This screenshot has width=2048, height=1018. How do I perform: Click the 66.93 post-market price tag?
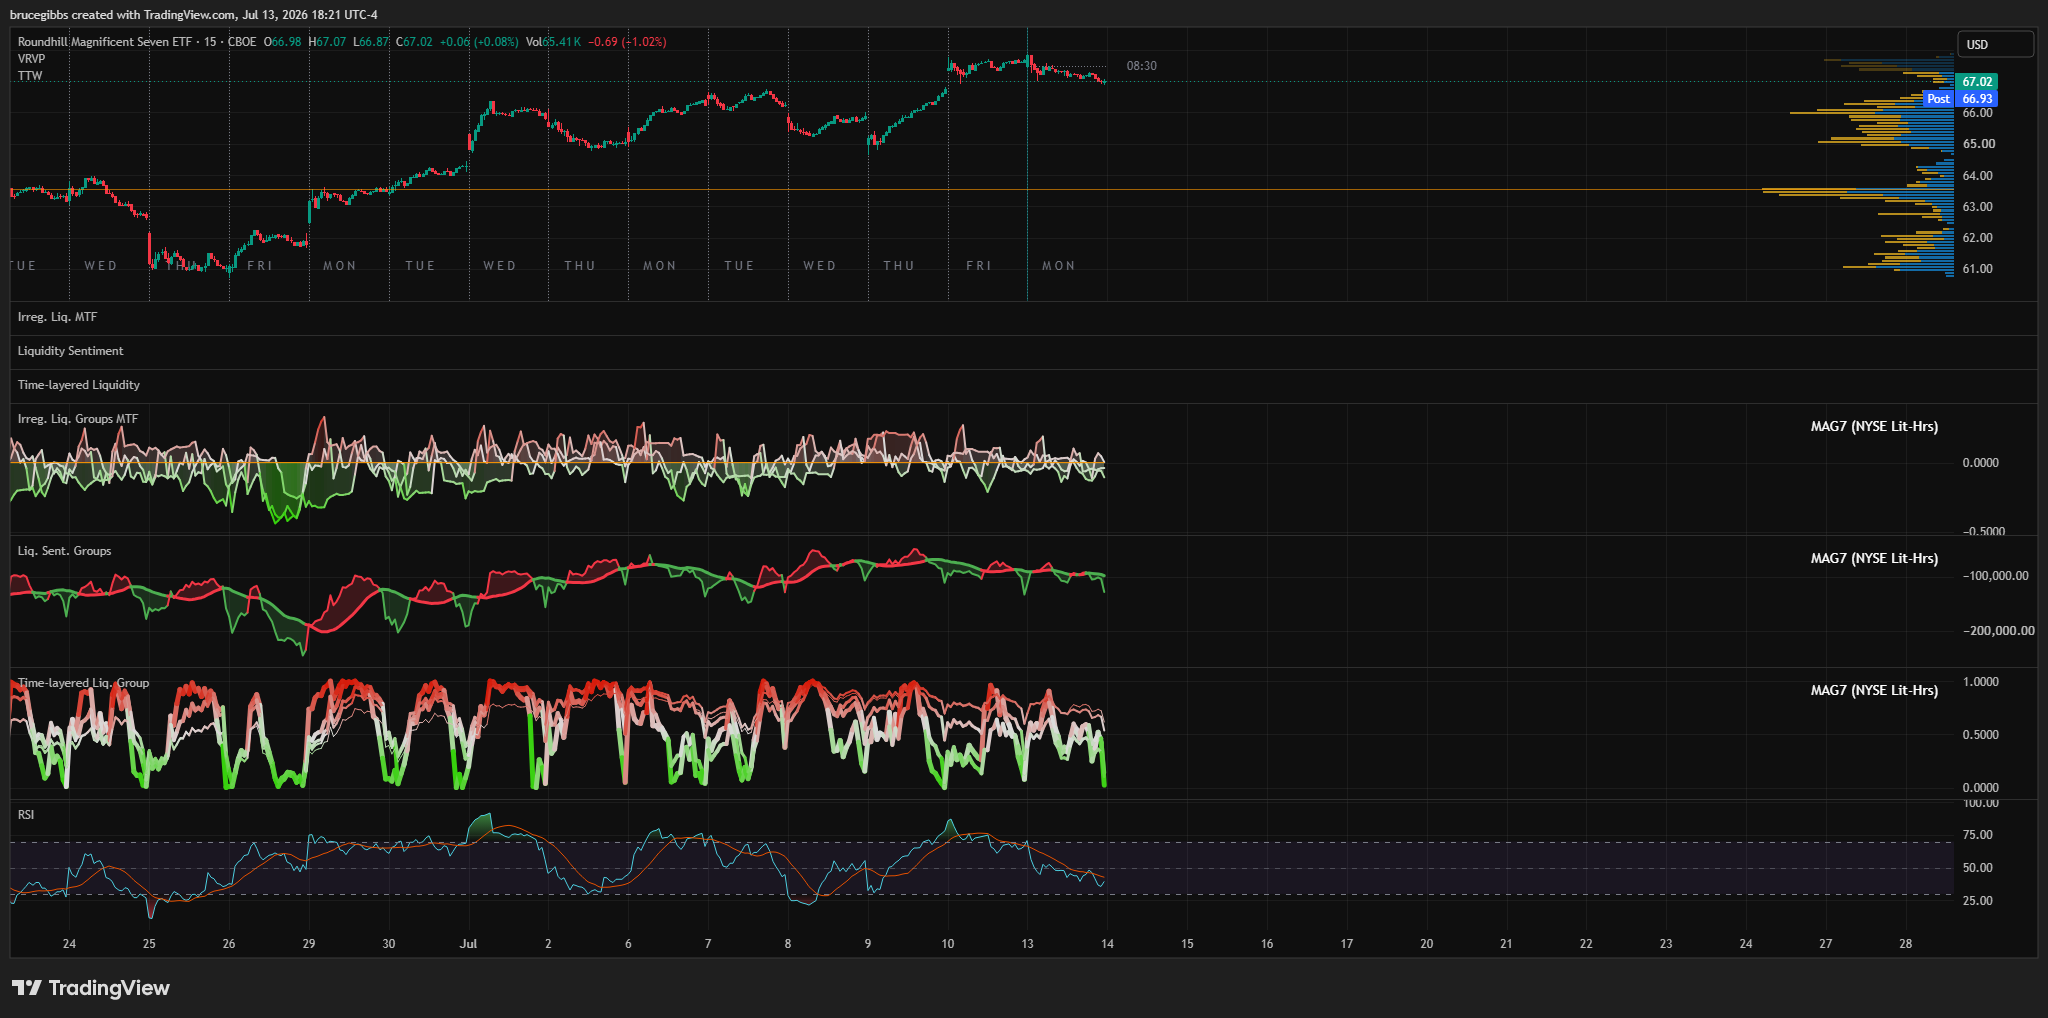(x=1977, y=99)
